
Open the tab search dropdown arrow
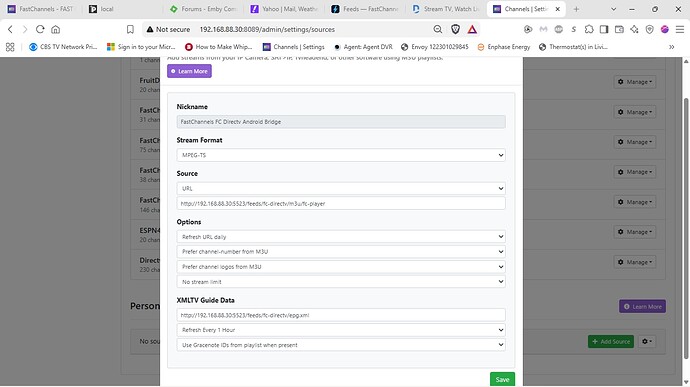(613, 9)
